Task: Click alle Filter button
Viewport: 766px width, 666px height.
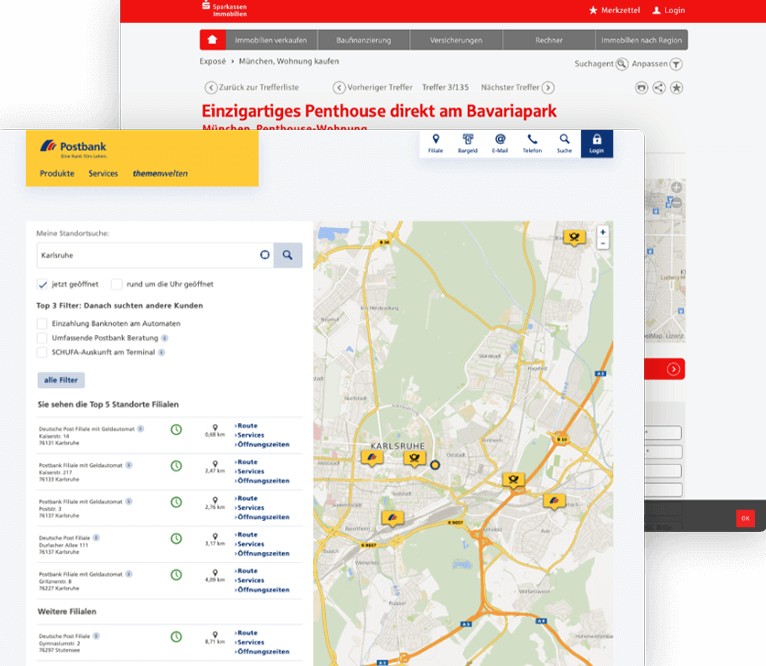Action: [x=61, y=380]
